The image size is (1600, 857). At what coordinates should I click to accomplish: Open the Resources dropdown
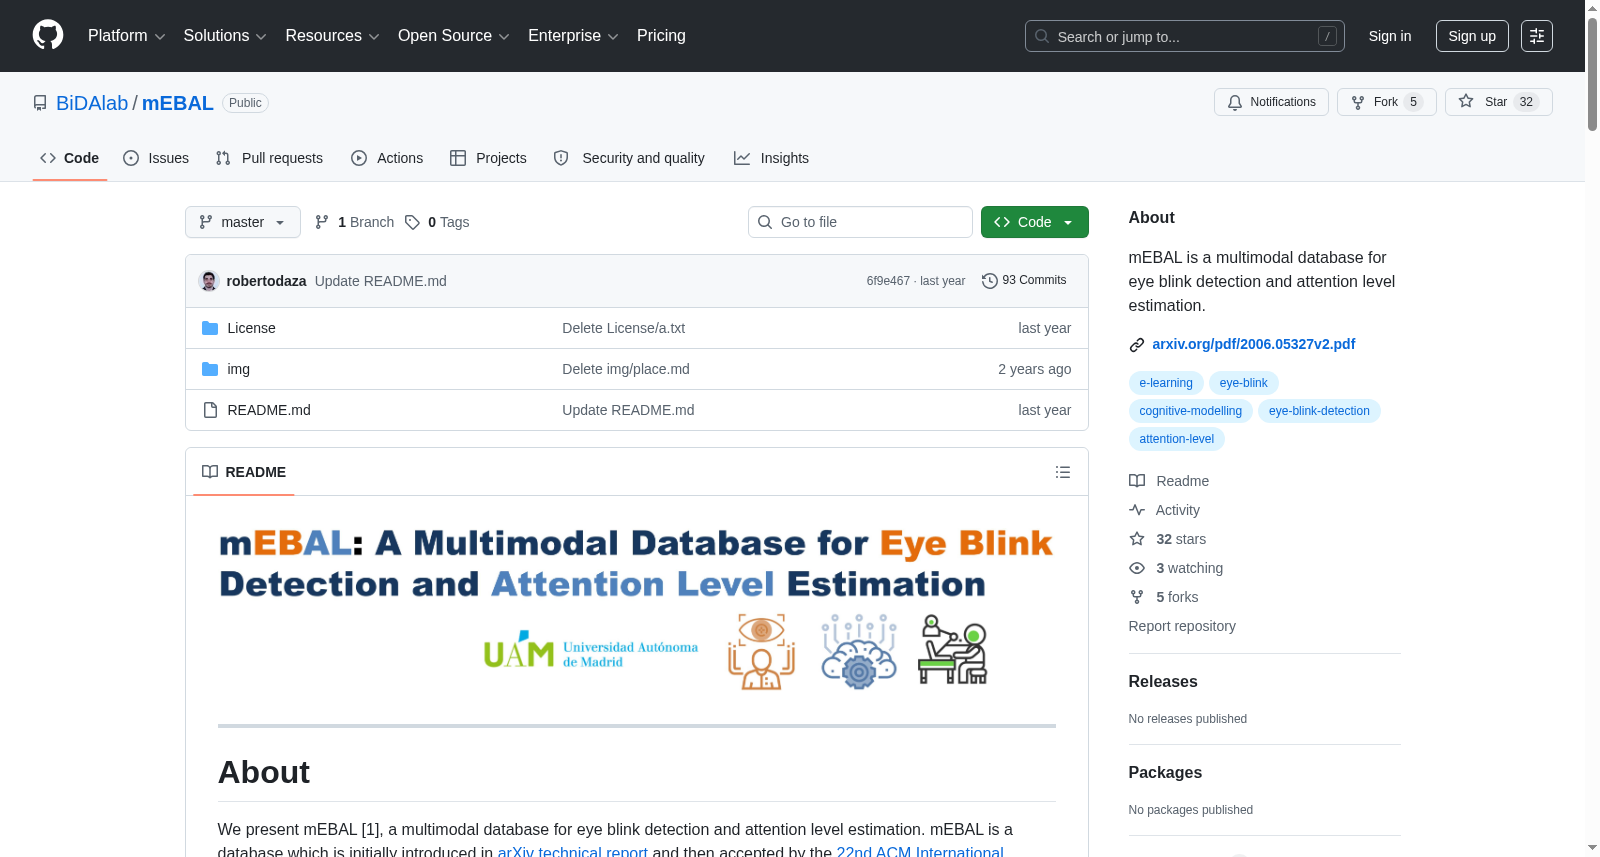332,36
